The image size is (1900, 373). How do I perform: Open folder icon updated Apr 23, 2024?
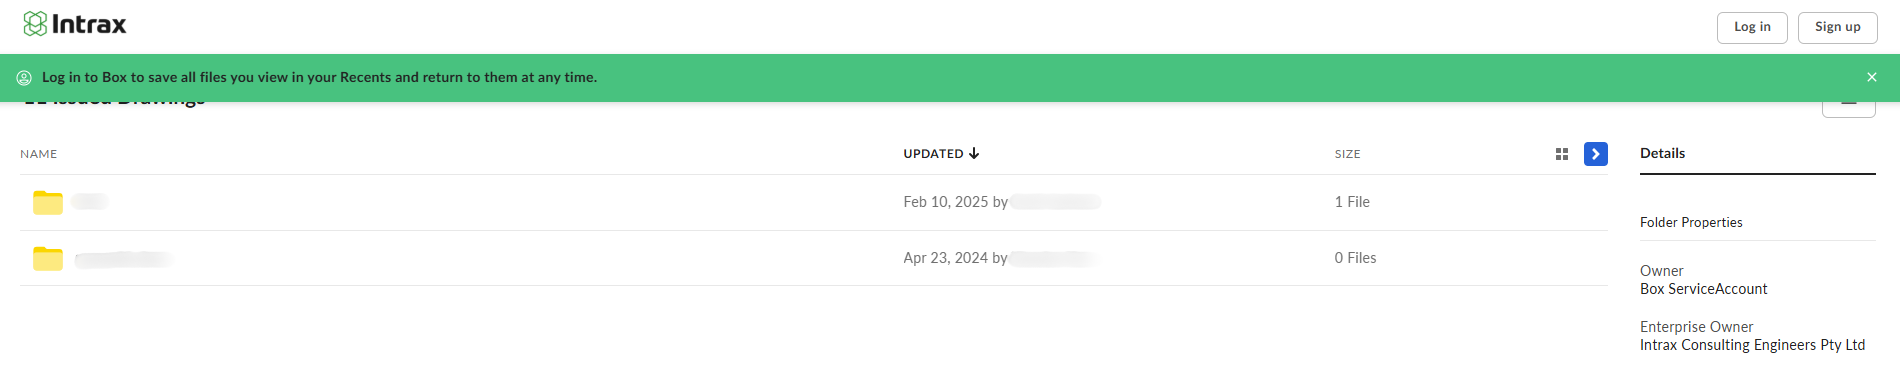[x=48, y=258]
